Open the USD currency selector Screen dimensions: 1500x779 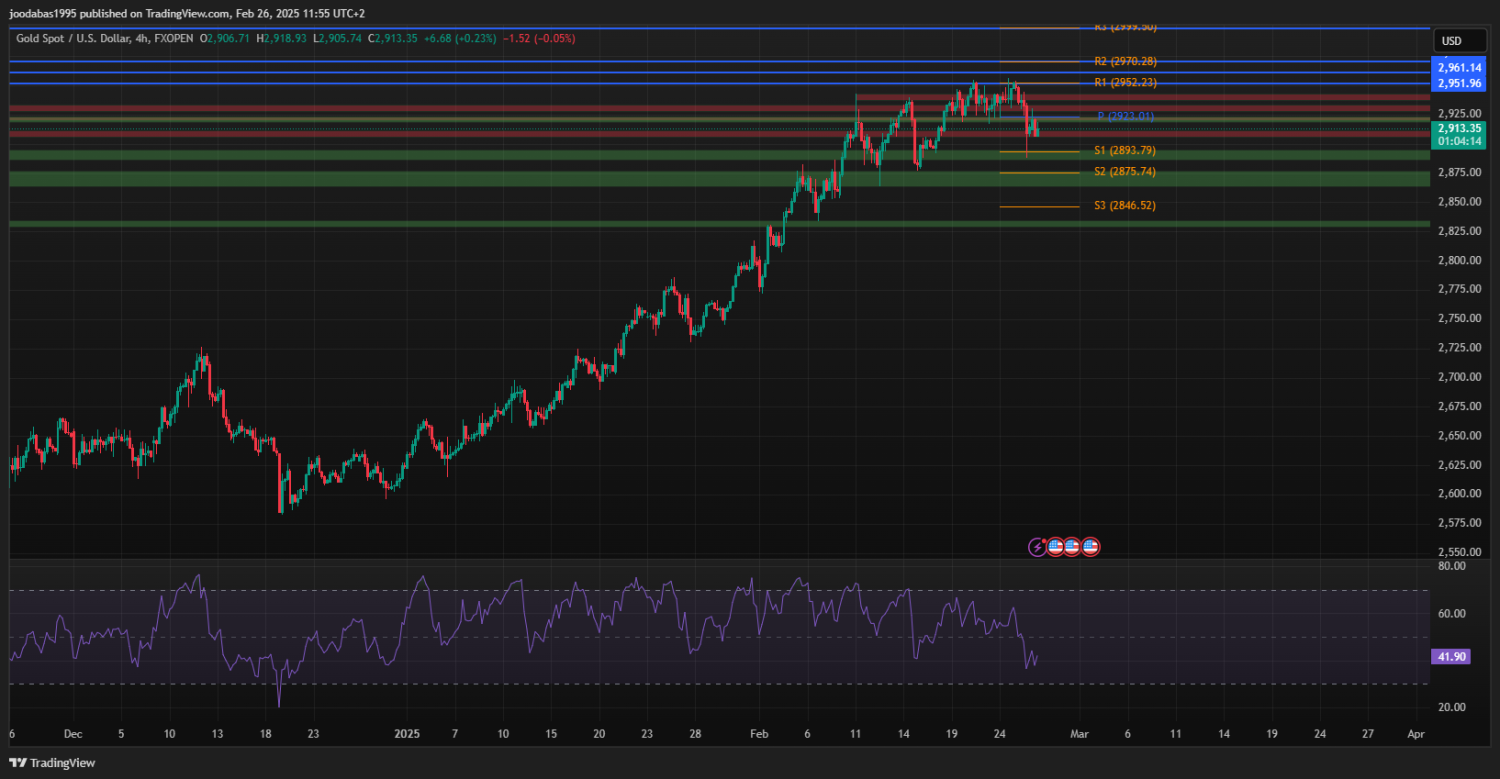pos(1450,41)
